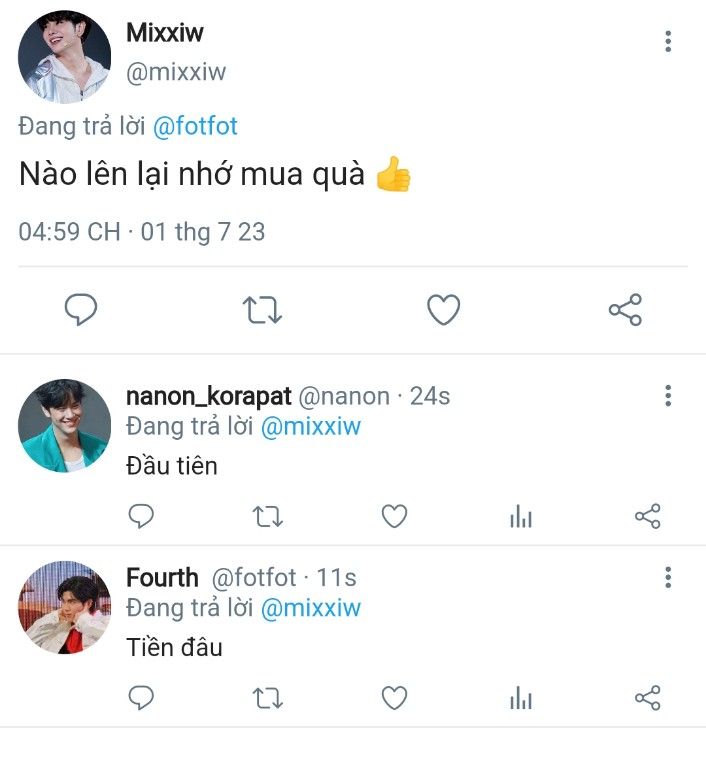Share nanon_korapat's reply
Screen dimensions: 706x769
coord(648,516)
